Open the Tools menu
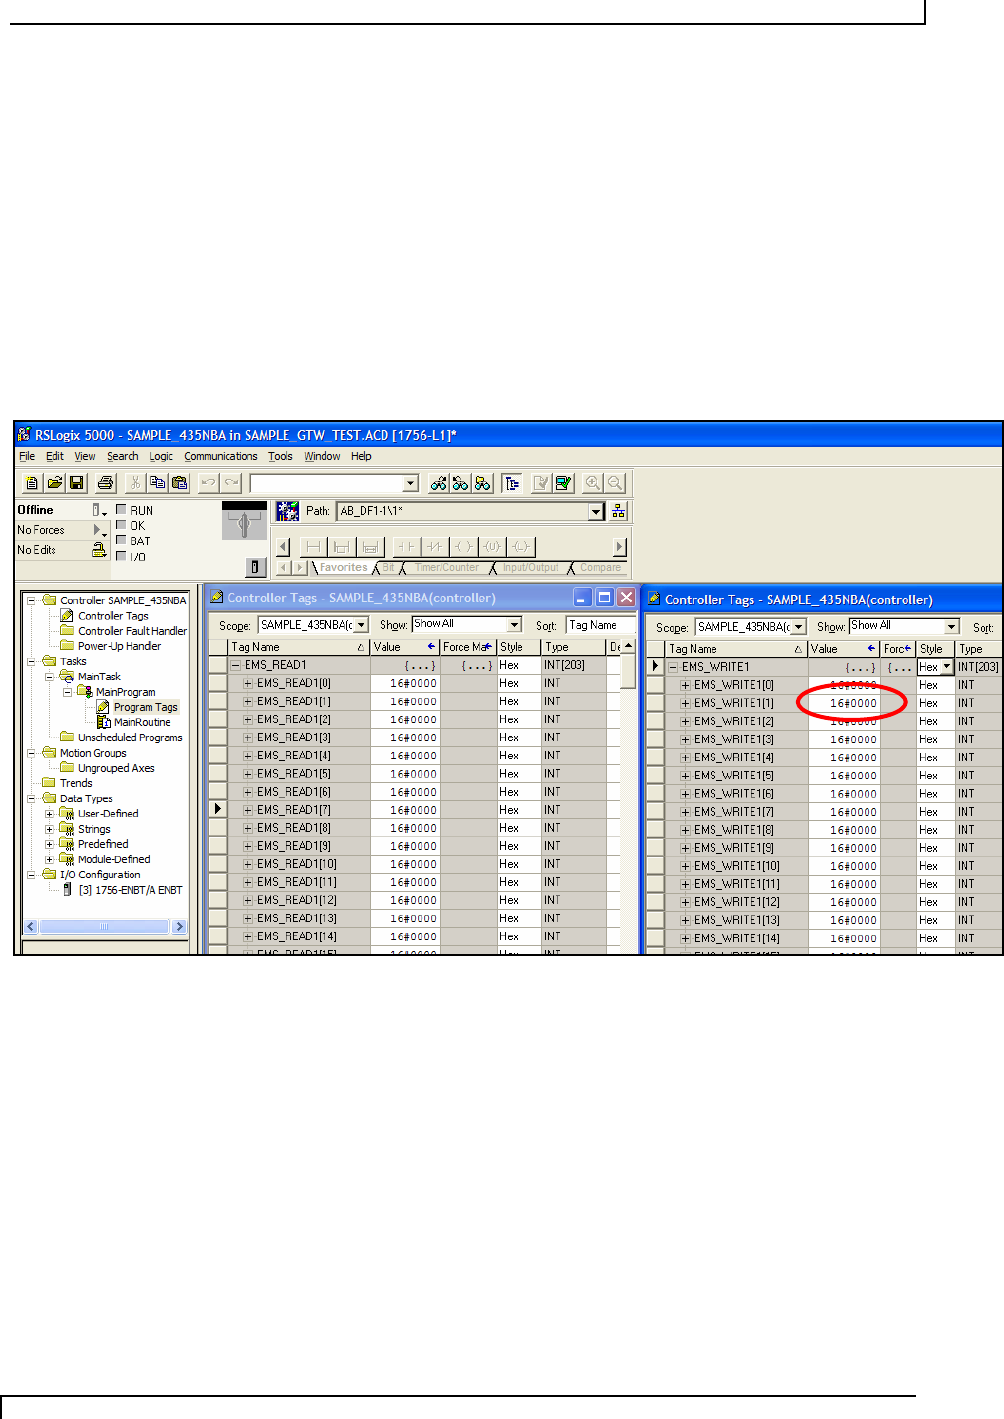This screenshot has width=1004, height=1419. click(280, 456)
